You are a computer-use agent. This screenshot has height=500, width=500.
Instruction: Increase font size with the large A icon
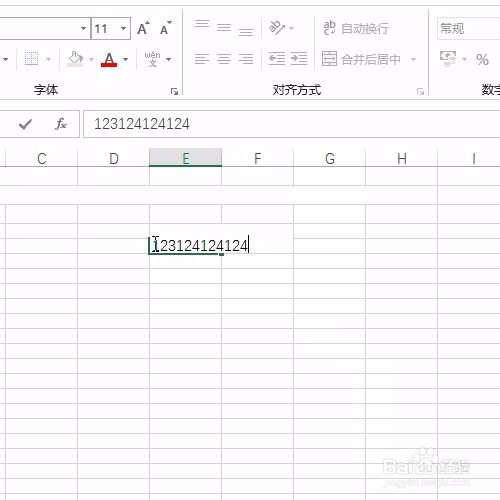[x=143, y=28]
